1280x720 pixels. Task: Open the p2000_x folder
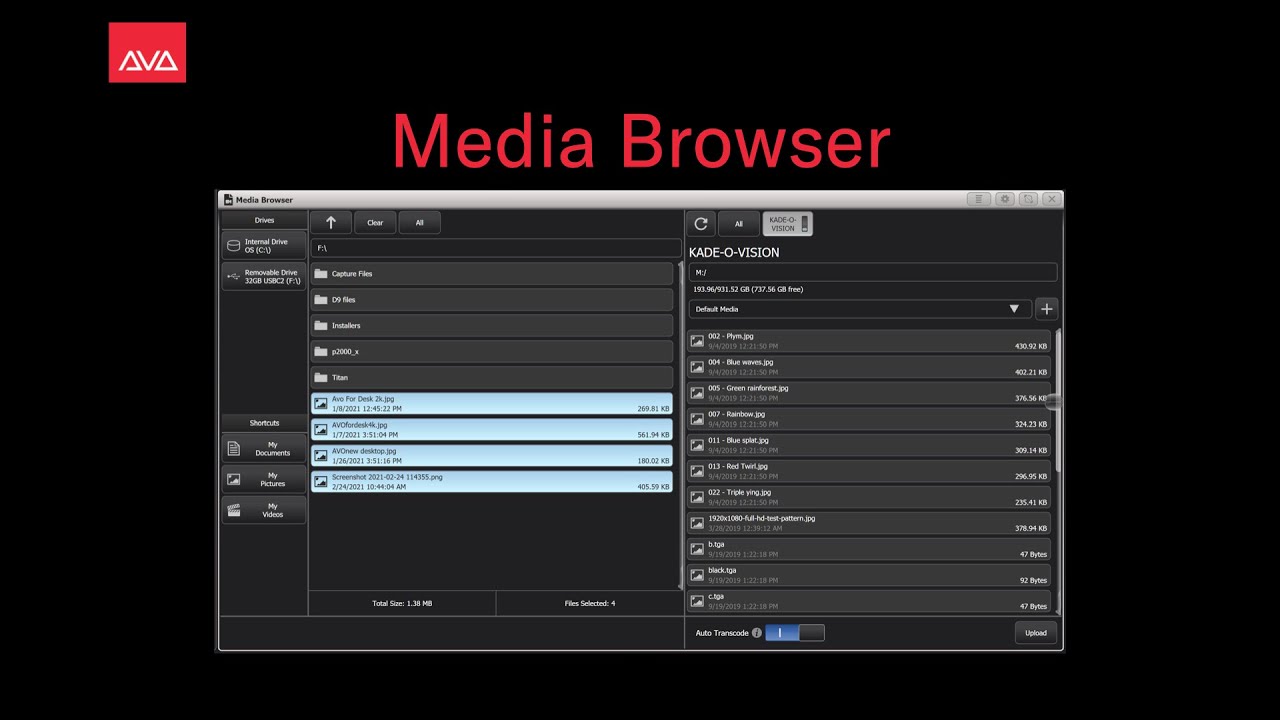tap(492, 352)
